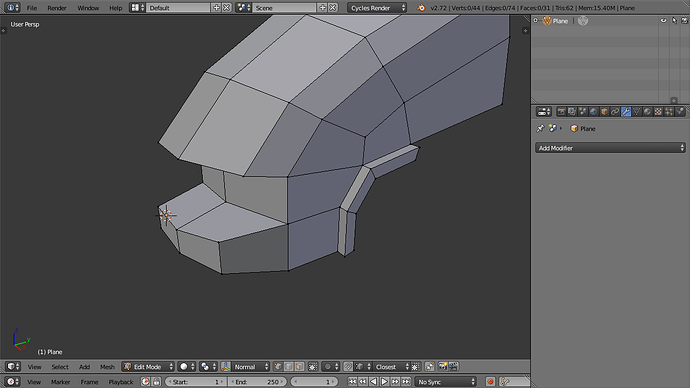
Task: Open Cycles Render engine dropdown
Action: (377, 7)
